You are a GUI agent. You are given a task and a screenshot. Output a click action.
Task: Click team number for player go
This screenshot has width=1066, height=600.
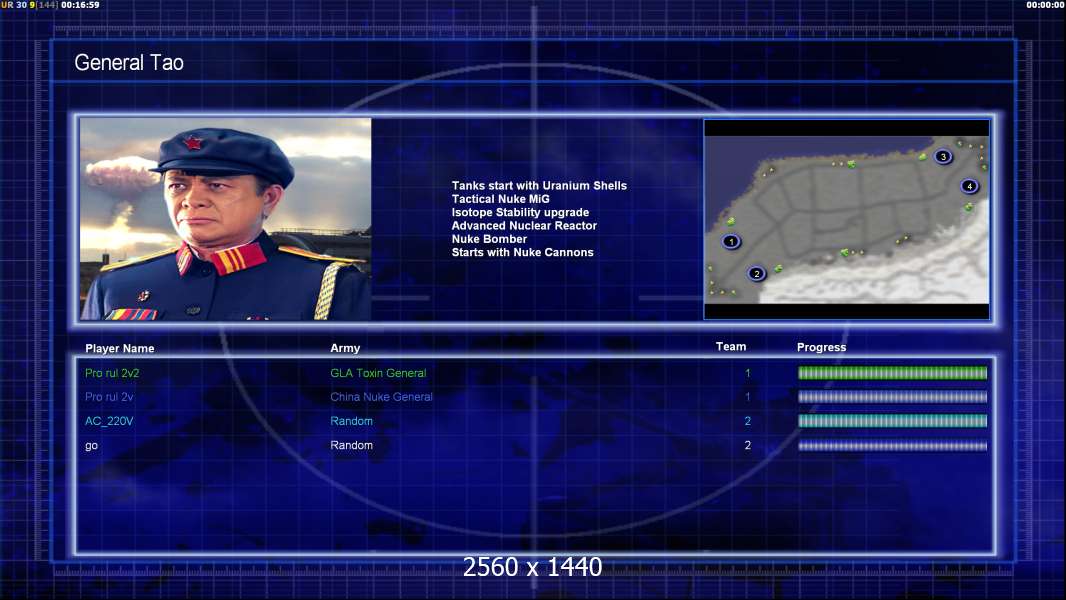(748, 445)
